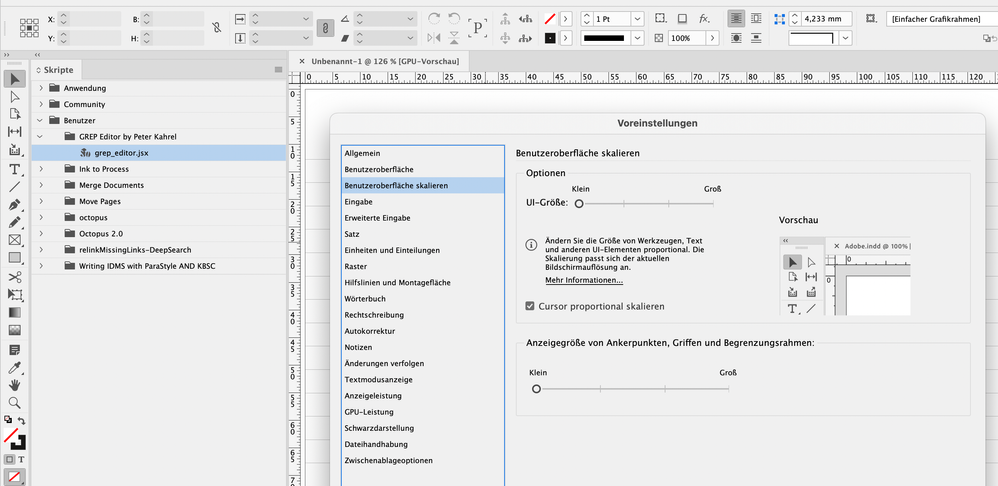This screenshot has height=486, width=998.
Task: Toggle width and height proportions link
Action: 216,28
